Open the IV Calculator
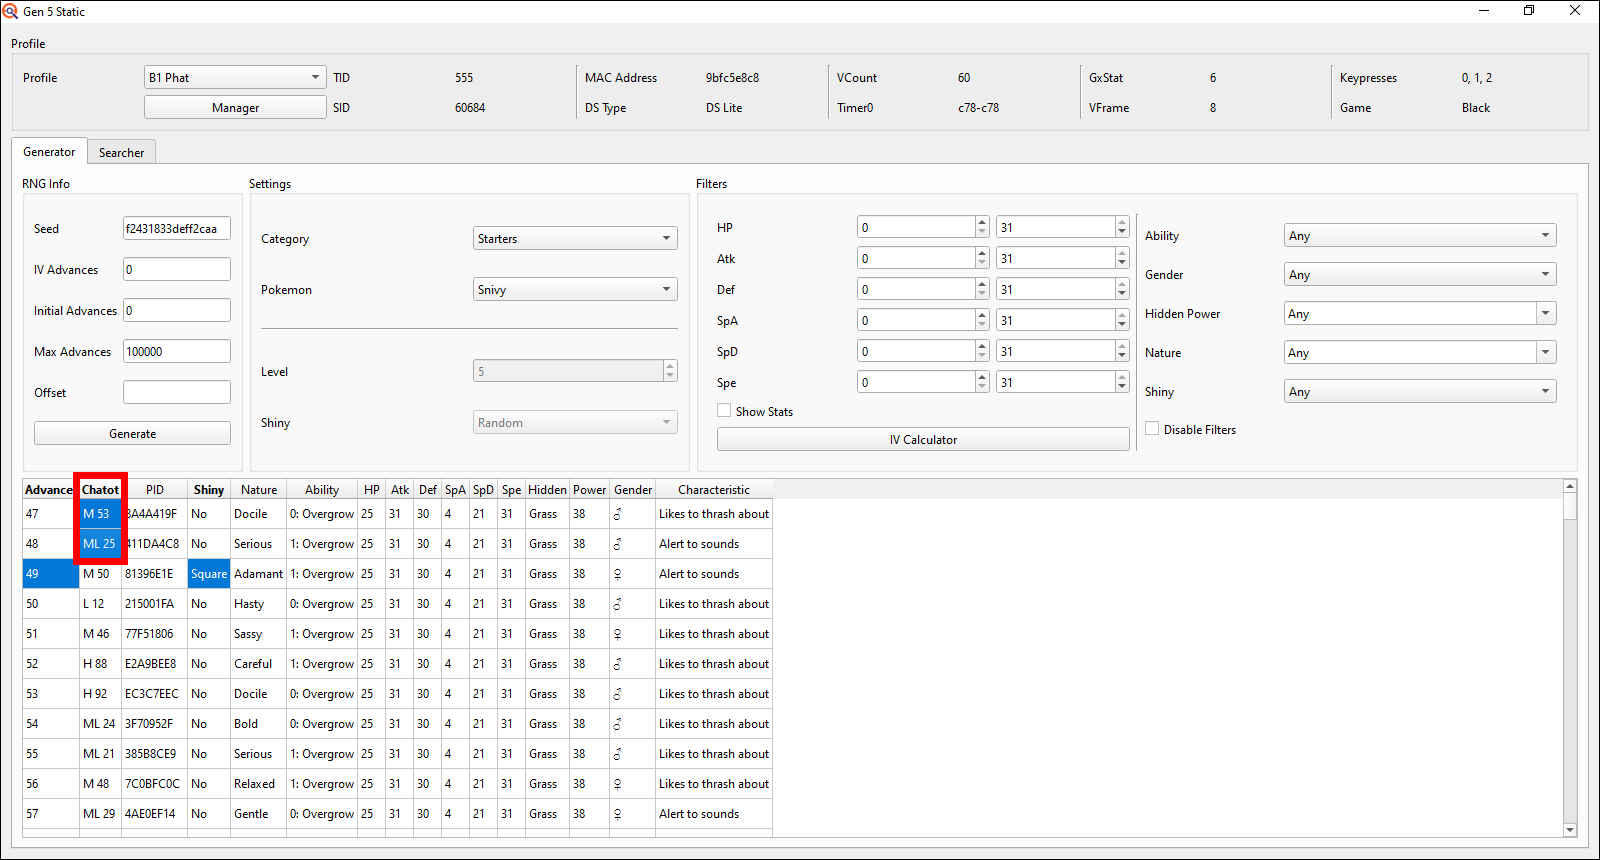1600x860 pixels. (922, 440)
